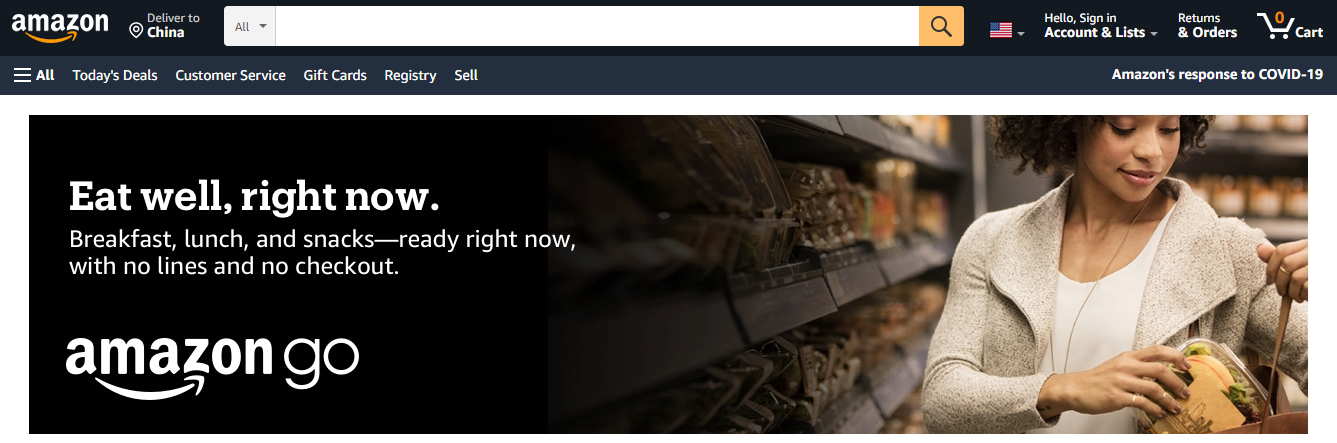
Task: Open Returns & Orders link
Action: [x=1207, y=26]
